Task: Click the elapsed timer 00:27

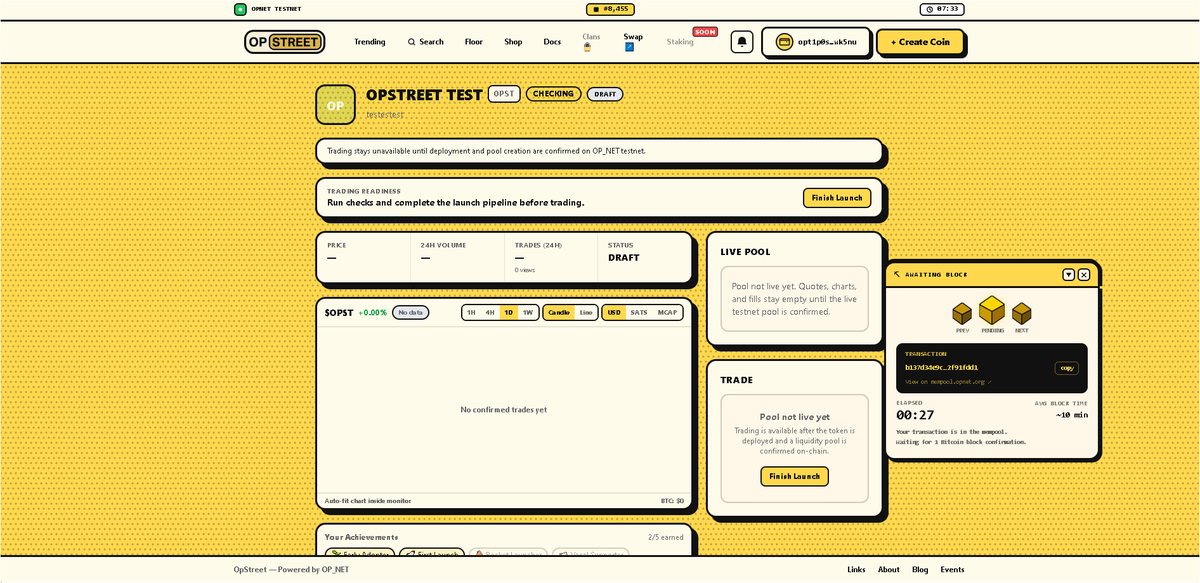Action: coord(915,415)
